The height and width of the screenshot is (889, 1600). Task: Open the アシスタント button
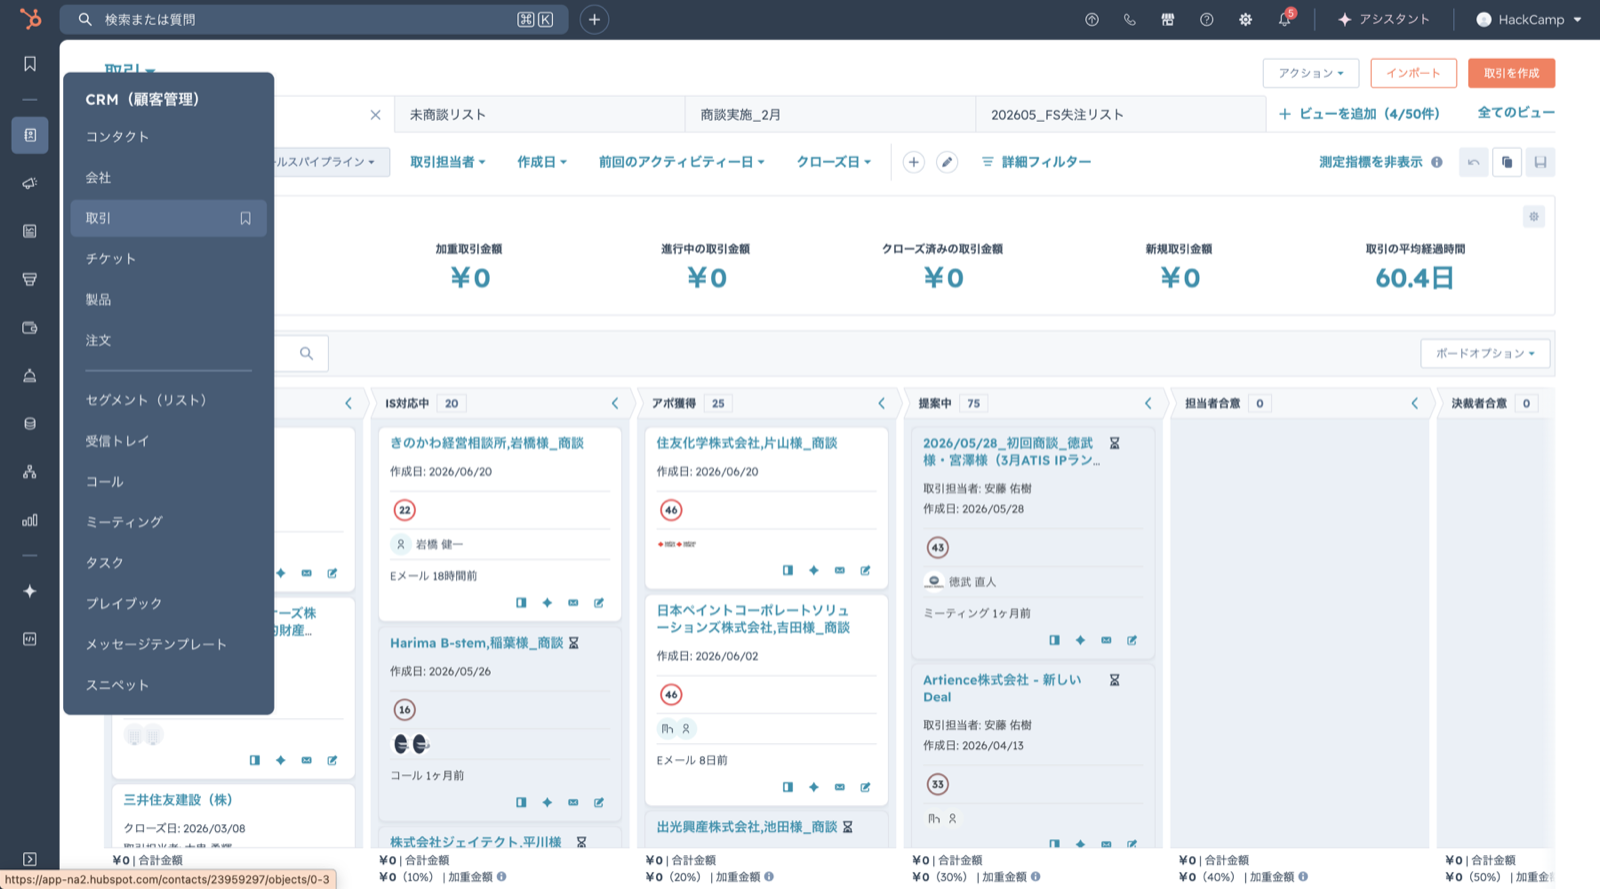[1384, 19]
